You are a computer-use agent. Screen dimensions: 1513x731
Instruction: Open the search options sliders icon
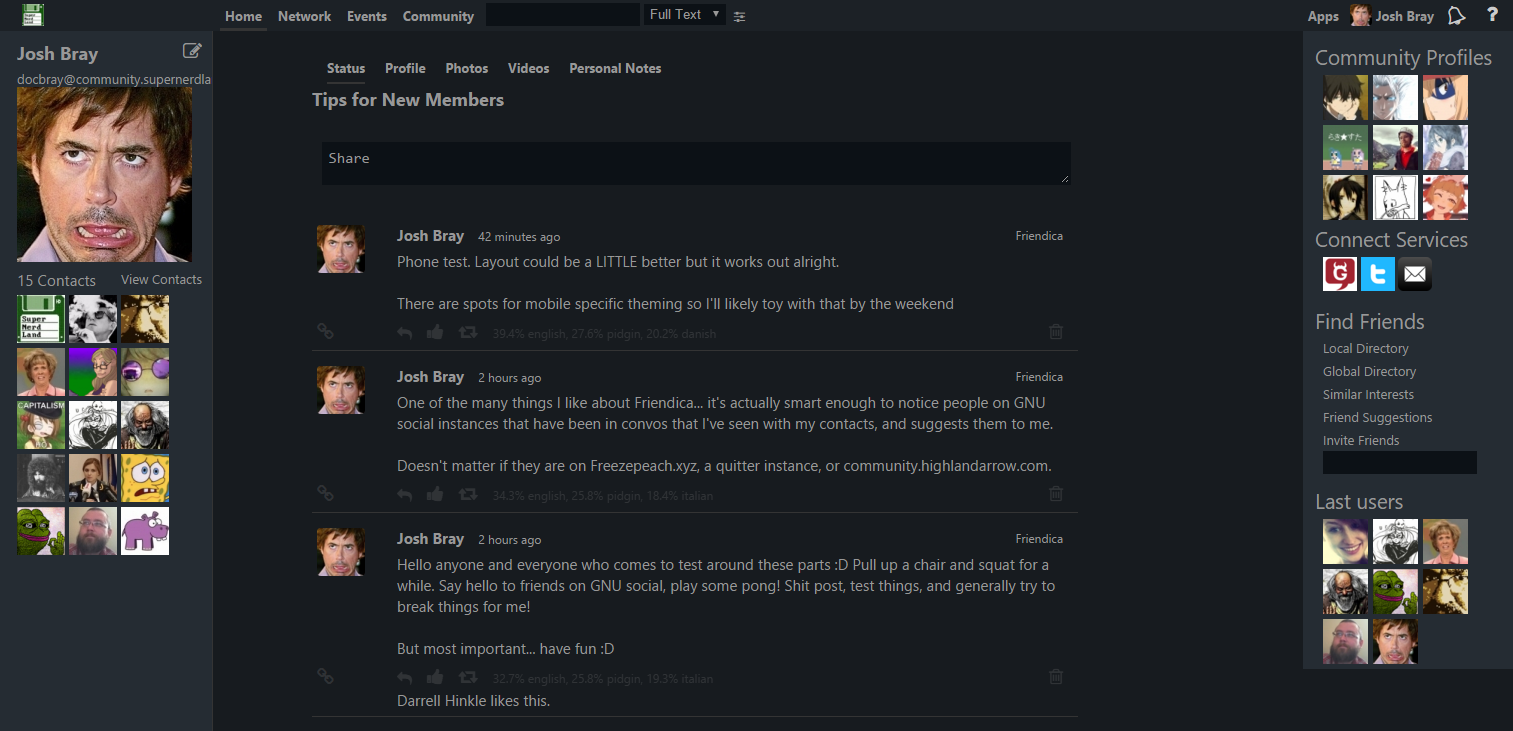click(739, 16)
